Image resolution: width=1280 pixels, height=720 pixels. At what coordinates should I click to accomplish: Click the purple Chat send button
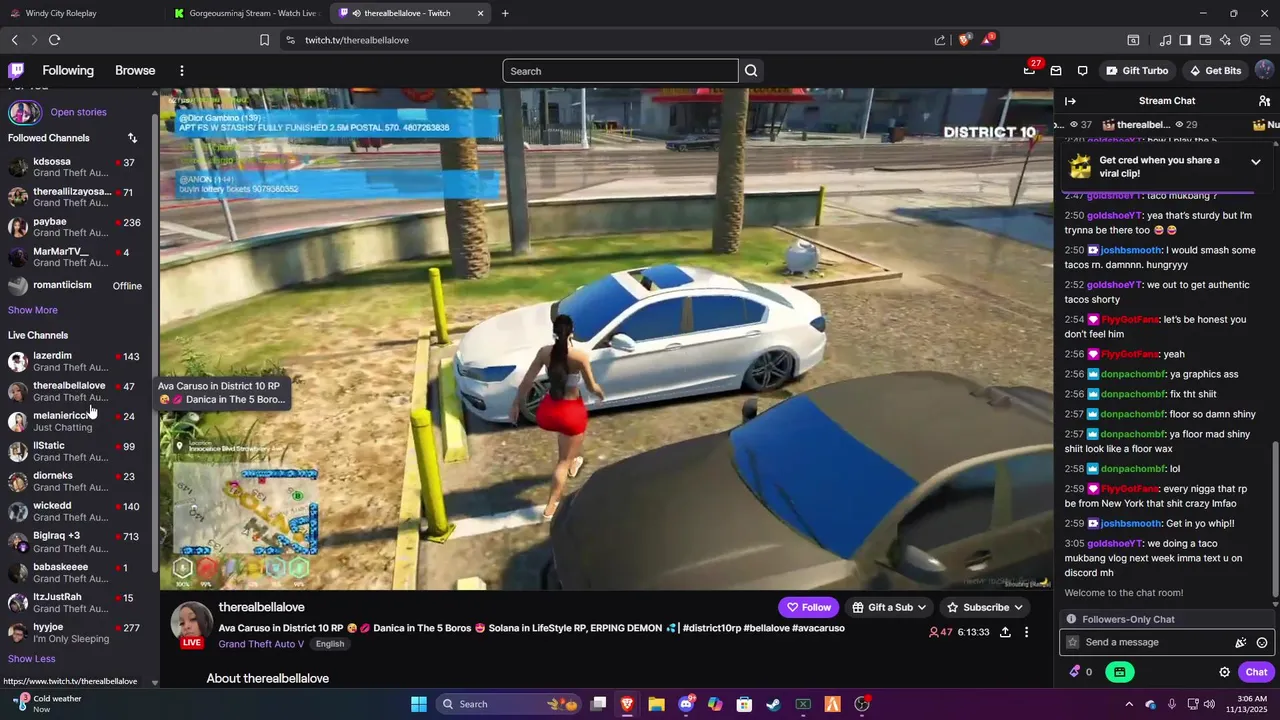tap(1256, 672)
